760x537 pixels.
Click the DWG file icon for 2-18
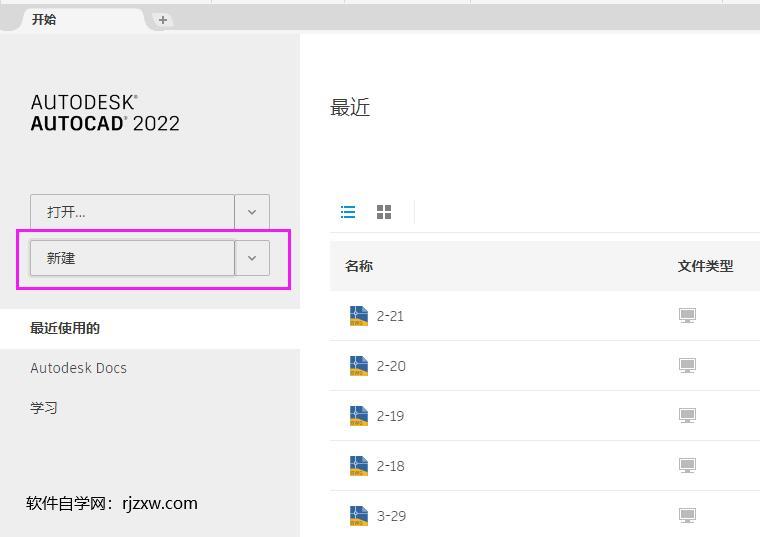pos(359,466)
